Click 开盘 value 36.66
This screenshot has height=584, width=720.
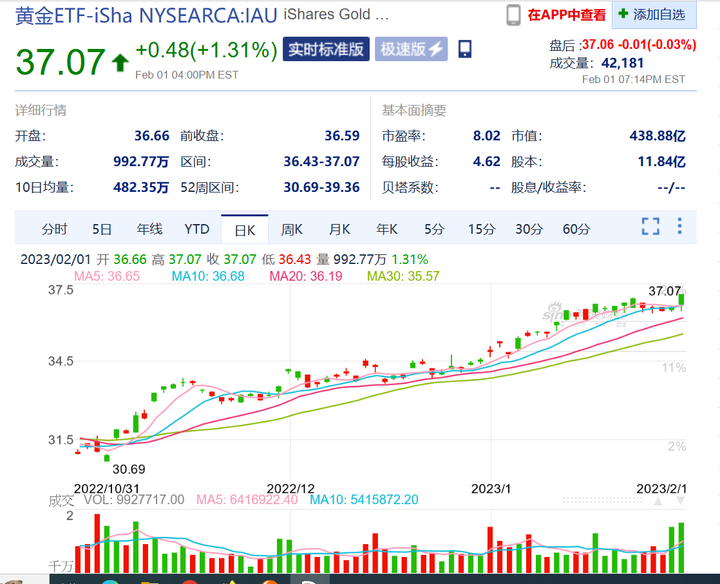(x=152, y=136)
